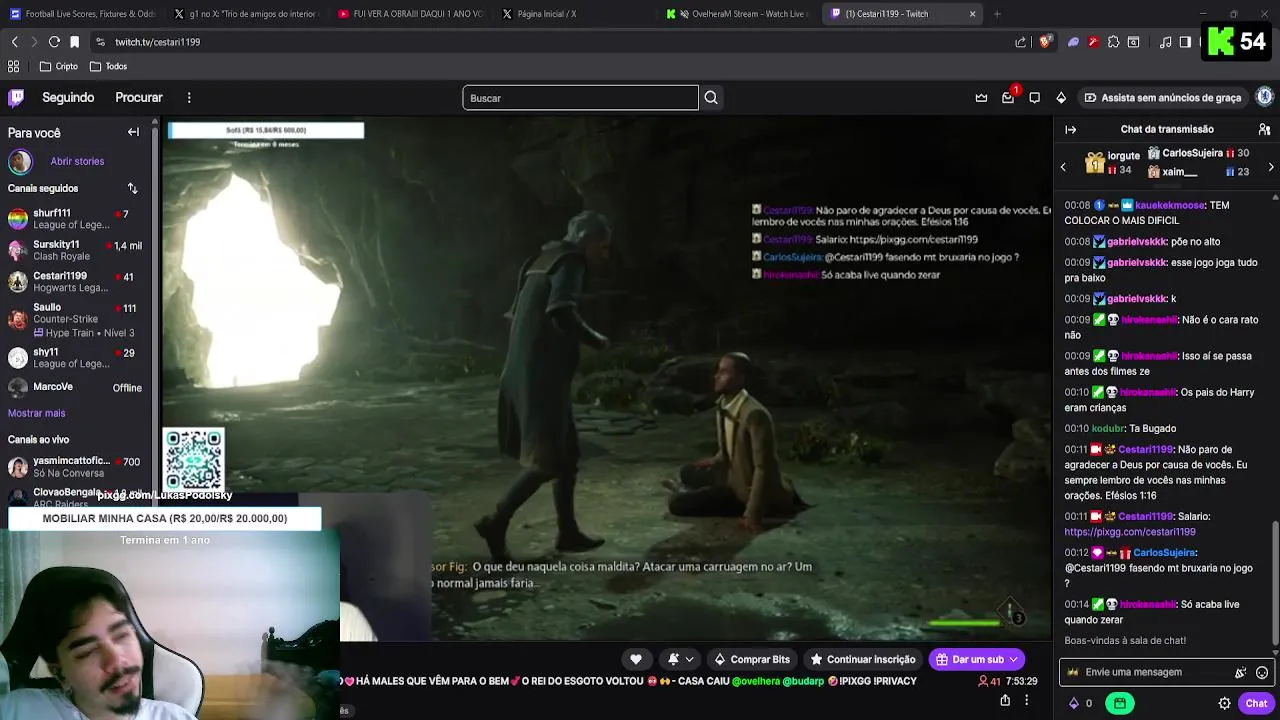This screenshot has width=1280, height=720.
Task: Open the browser extensions puzzle icon
Action: click(1114, 42)
